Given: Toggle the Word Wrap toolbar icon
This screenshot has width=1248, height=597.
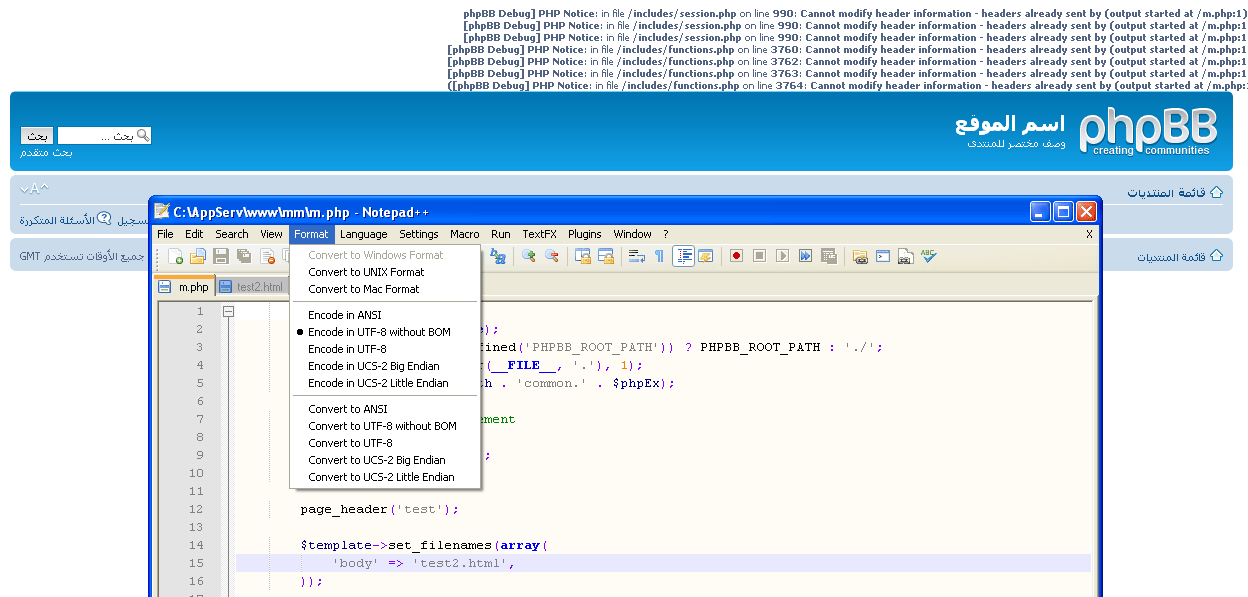Looking at the screenshot, I should [637, 257].
